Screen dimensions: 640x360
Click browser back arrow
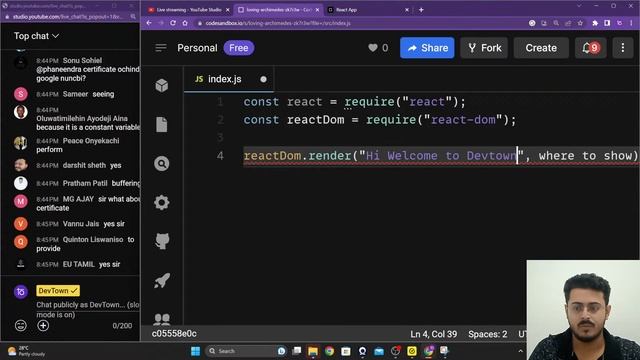pyautogui.click(x=149, y=23)
